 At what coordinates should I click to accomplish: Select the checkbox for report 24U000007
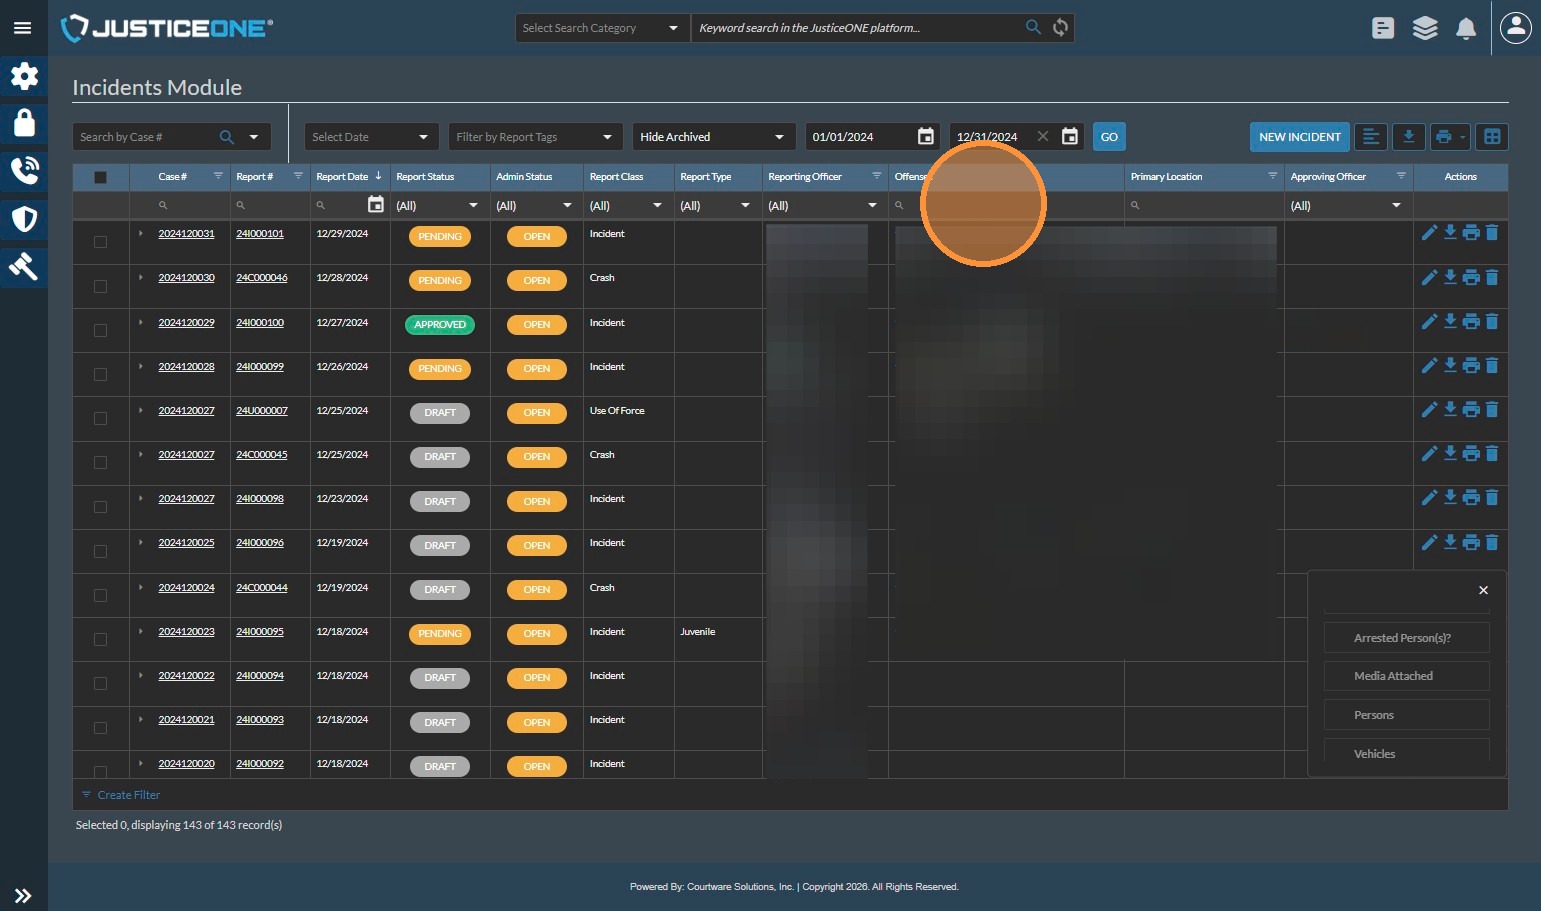(100, 418)
